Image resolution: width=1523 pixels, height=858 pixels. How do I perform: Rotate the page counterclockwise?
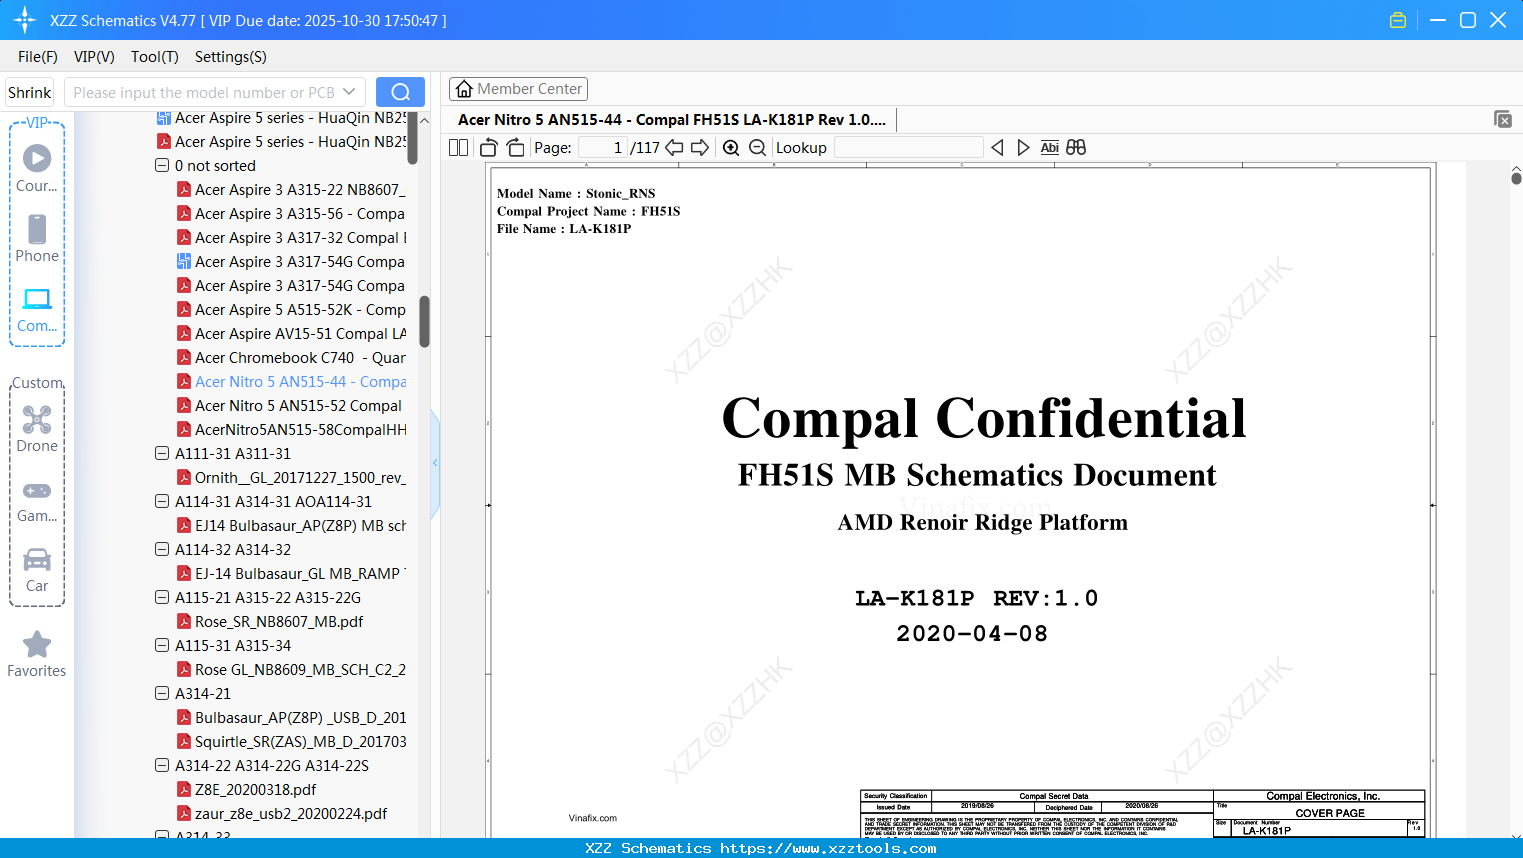tap(489, 148)
